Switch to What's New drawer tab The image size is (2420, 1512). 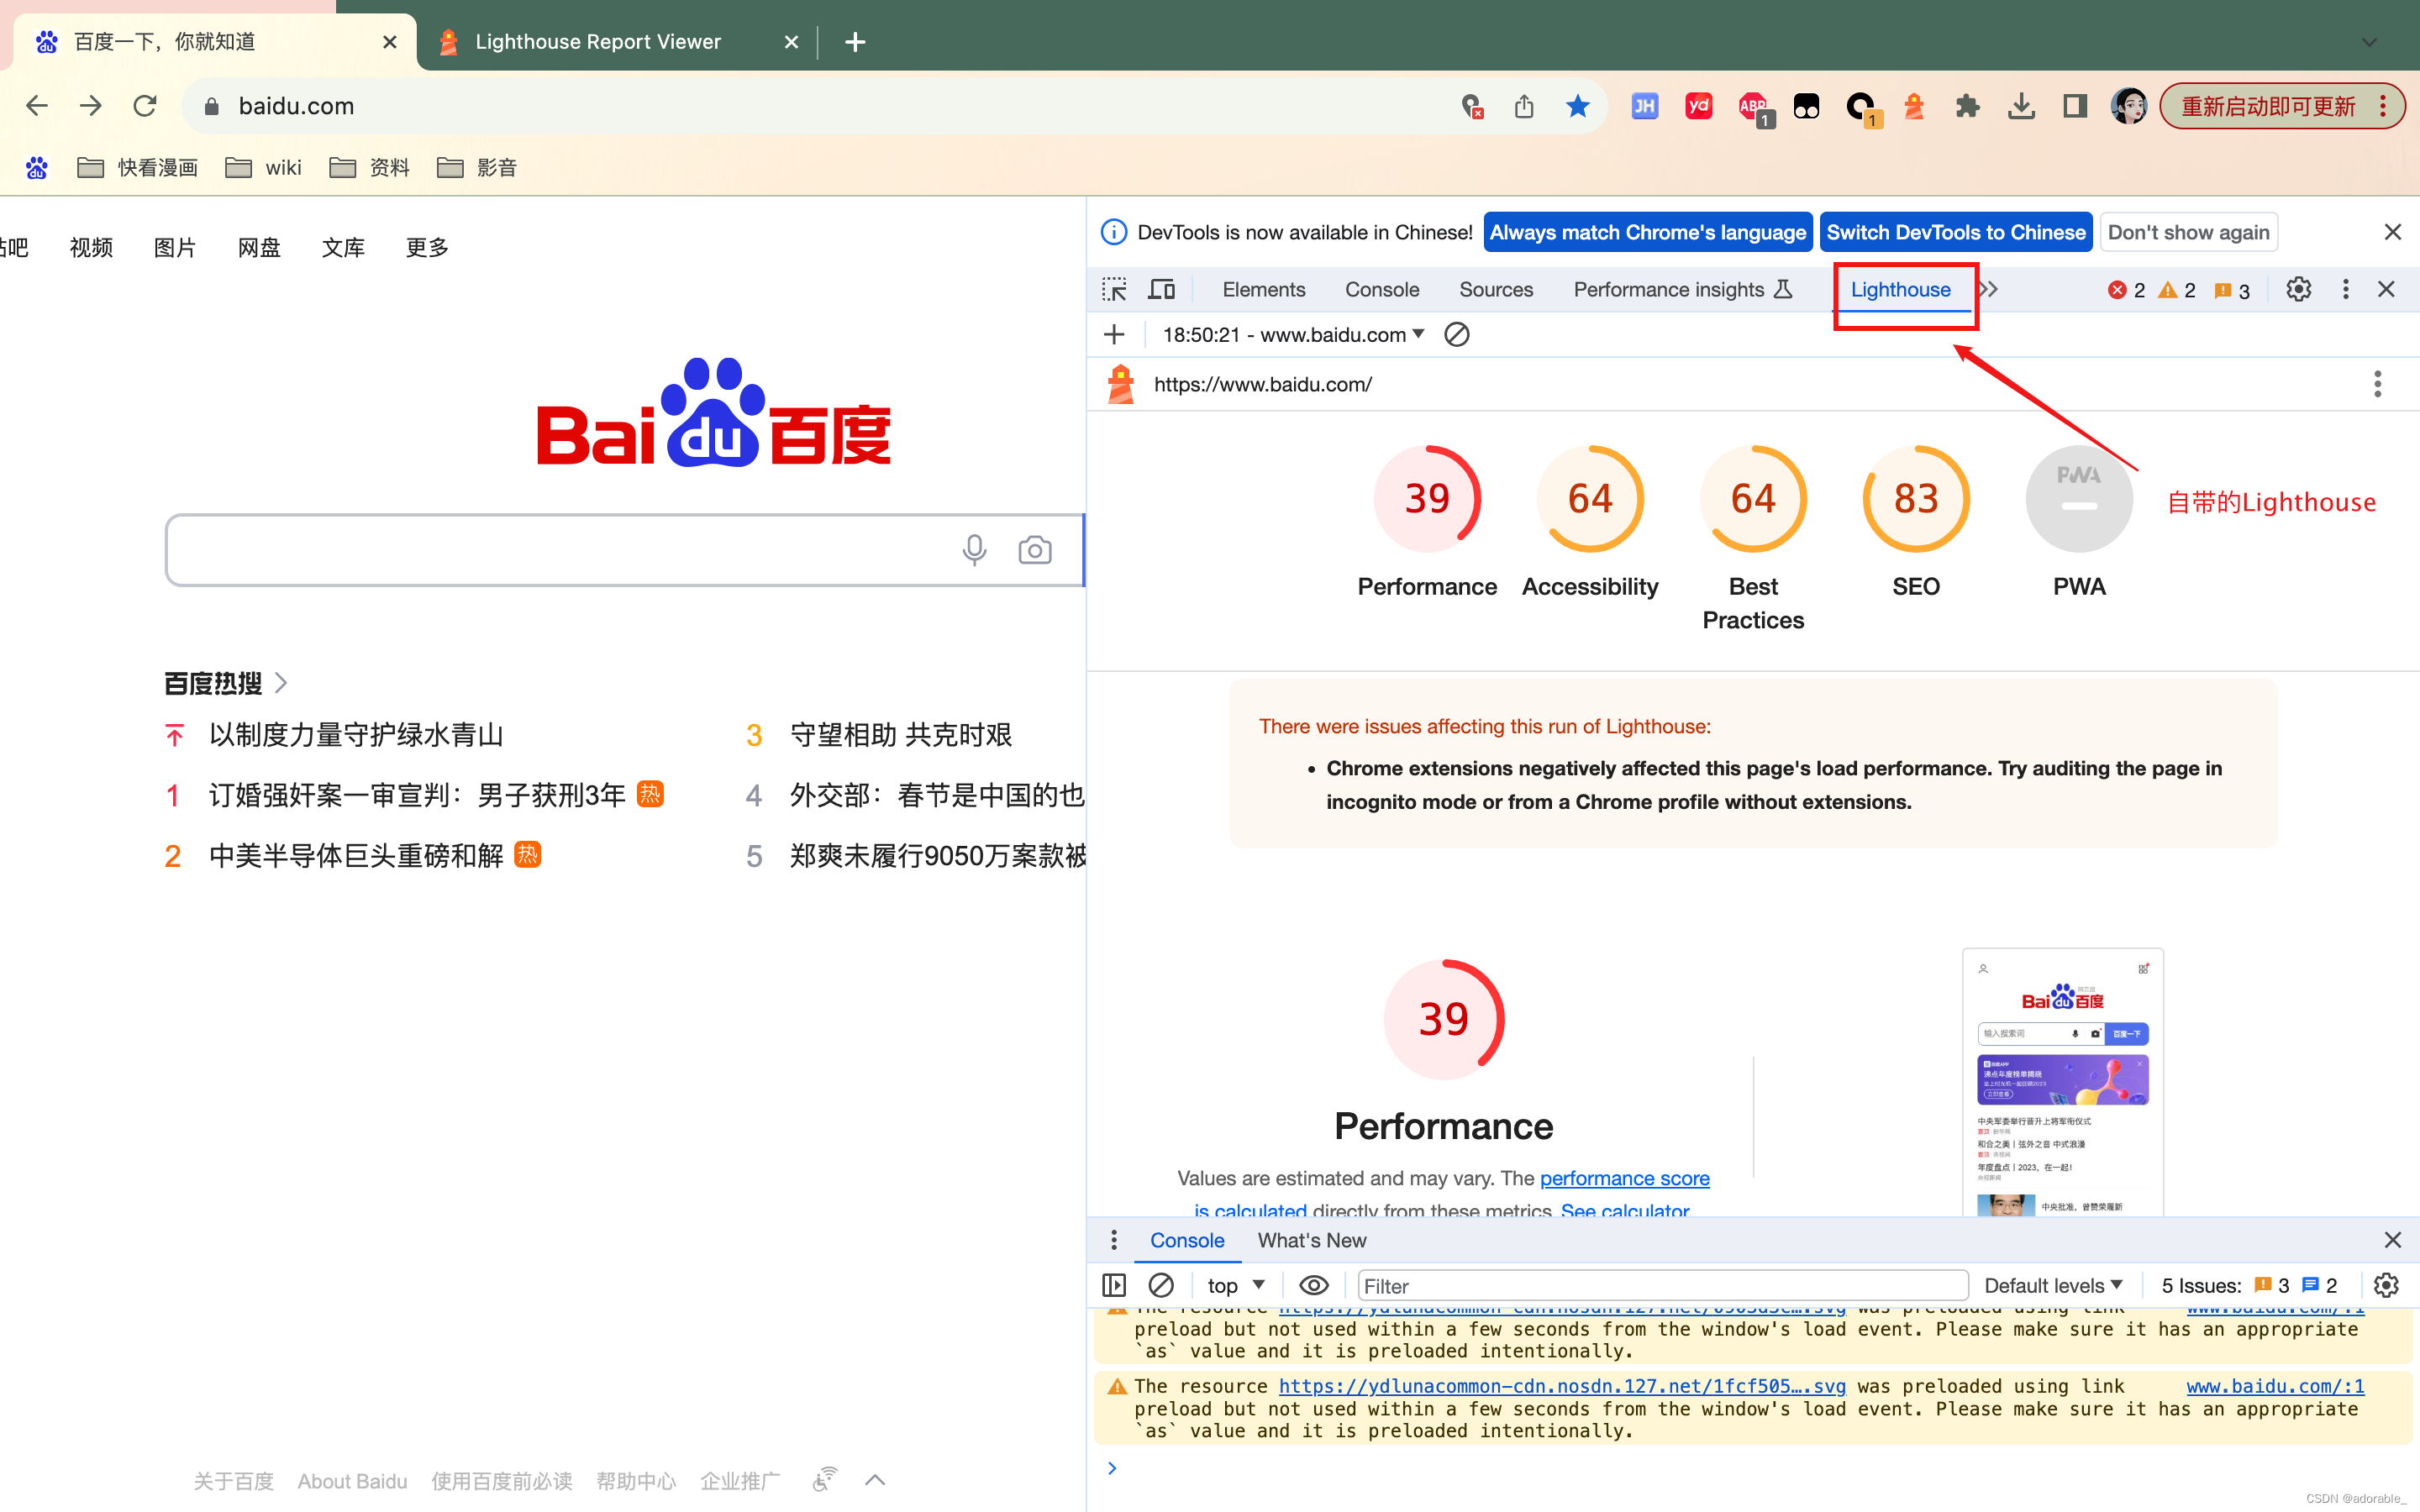[x=1311, y=1240]
